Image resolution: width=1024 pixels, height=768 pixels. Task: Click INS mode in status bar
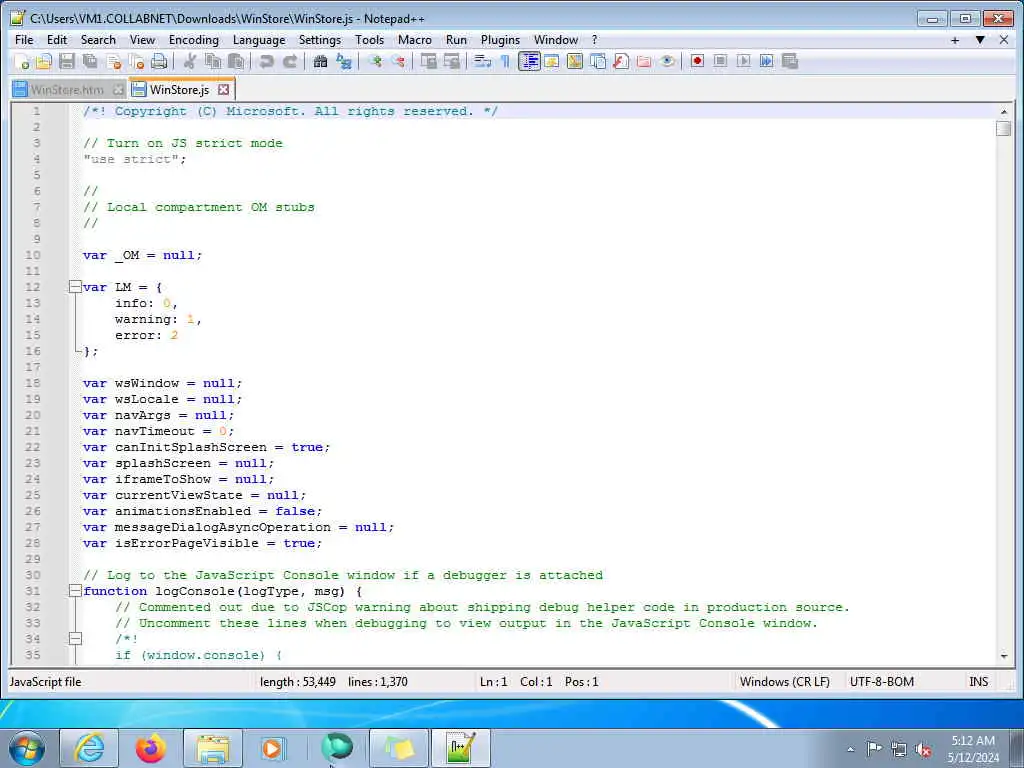coord(978,682)
